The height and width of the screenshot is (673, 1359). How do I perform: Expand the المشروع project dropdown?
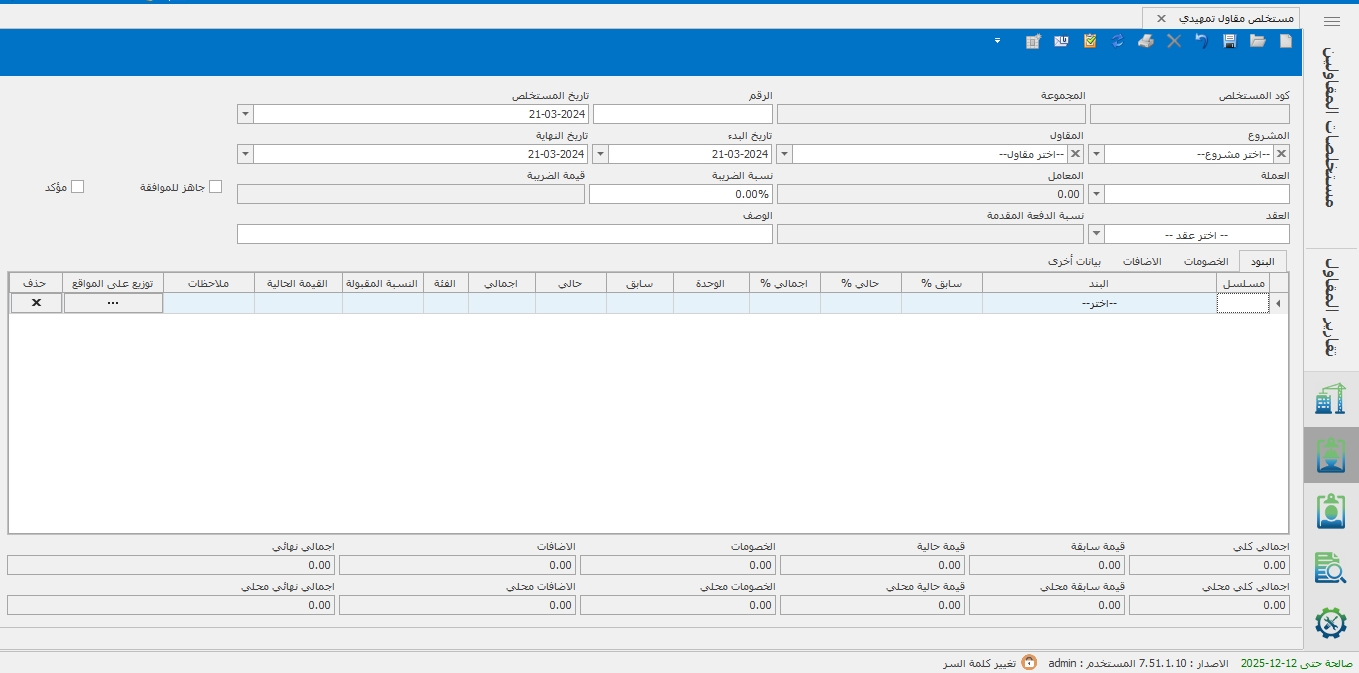click(1096, 154)
